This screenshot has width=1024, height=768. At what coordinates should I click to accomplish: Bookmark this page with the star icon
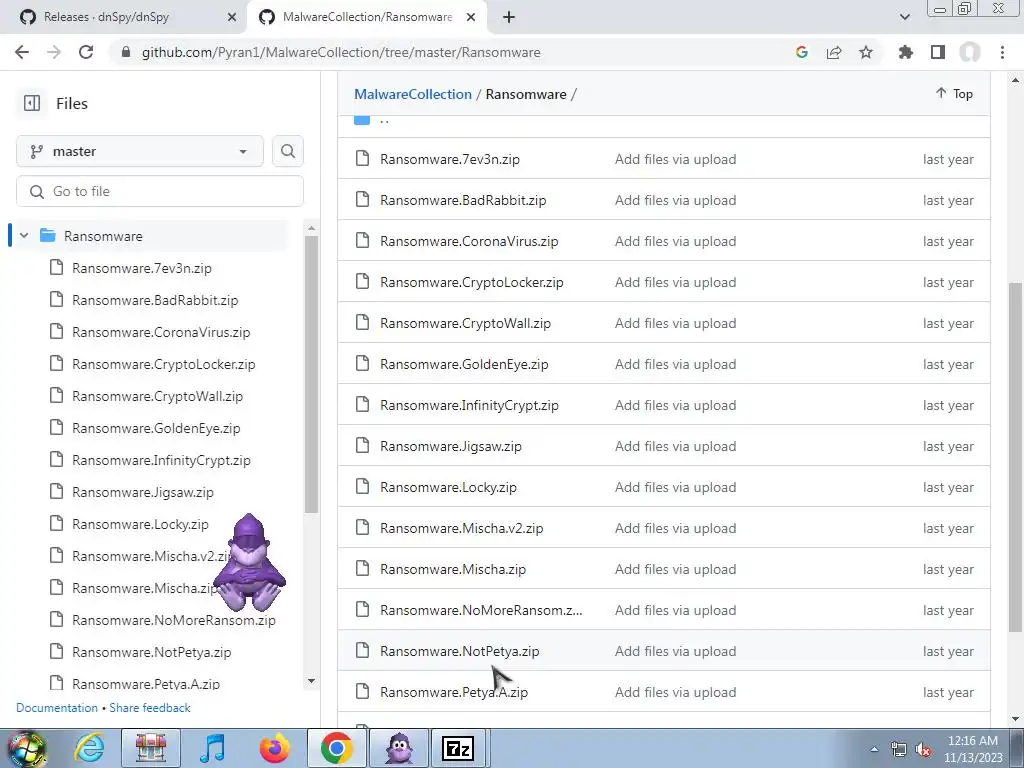[x=866, y=52]
